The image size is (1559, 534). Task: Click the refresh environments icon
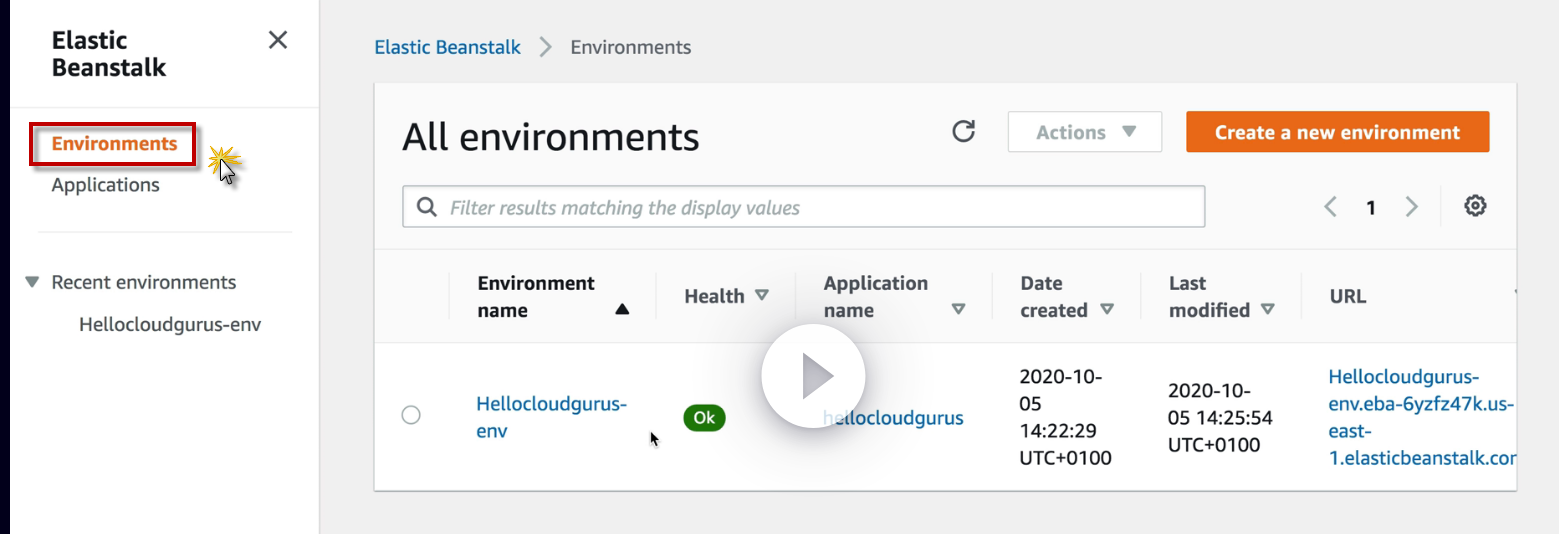963,131
